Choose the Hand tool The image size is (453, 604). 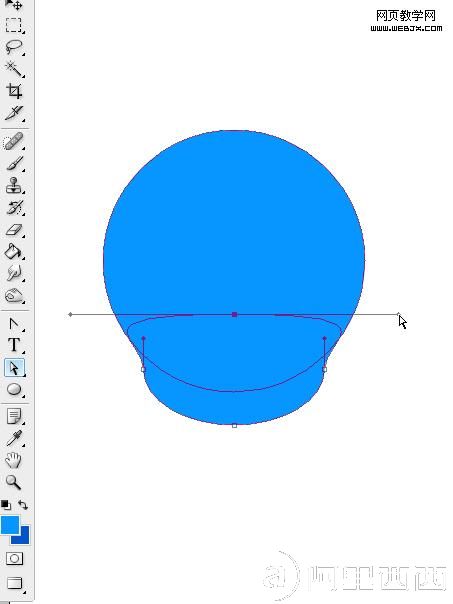tap(14, 460)
